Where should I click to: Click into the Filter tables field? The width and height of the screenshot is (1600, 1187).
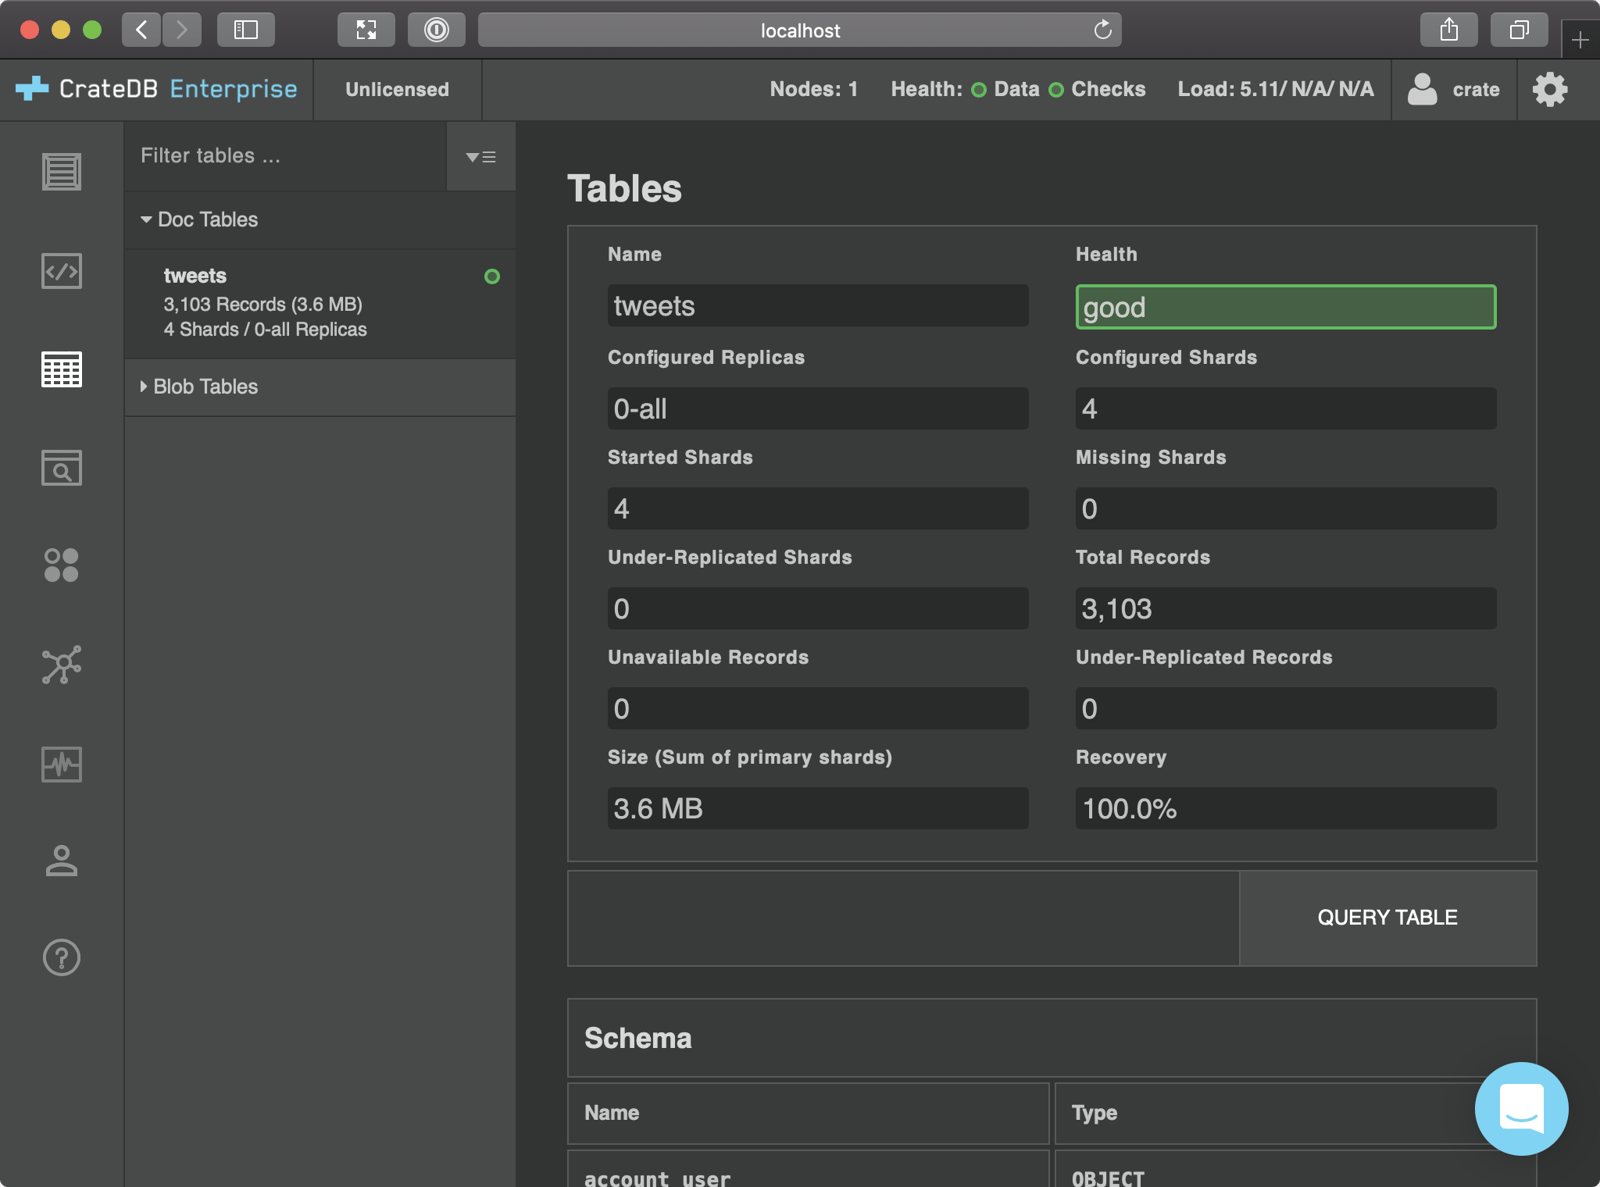pos(285,156)
